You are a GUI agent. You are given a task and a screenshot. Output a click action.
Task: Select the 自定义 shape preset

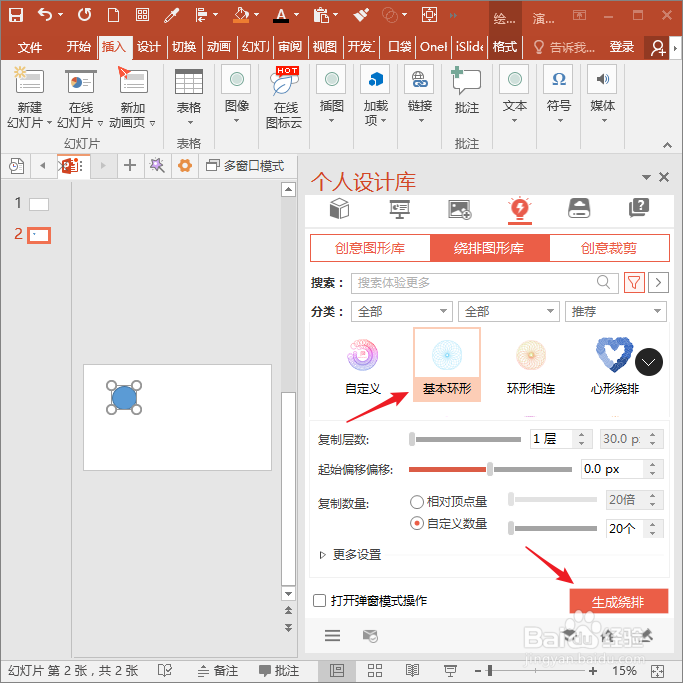362,365
